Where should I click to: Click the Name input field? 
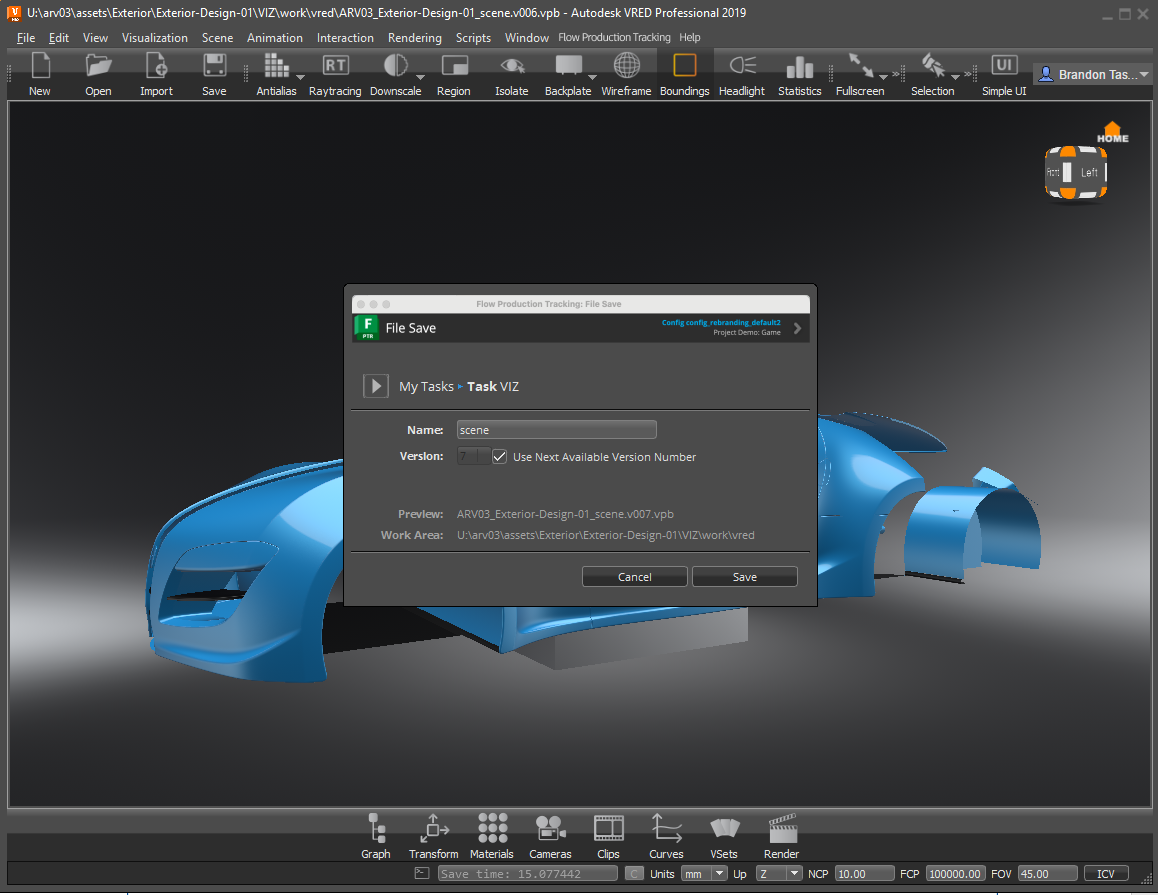coord(557,430)
